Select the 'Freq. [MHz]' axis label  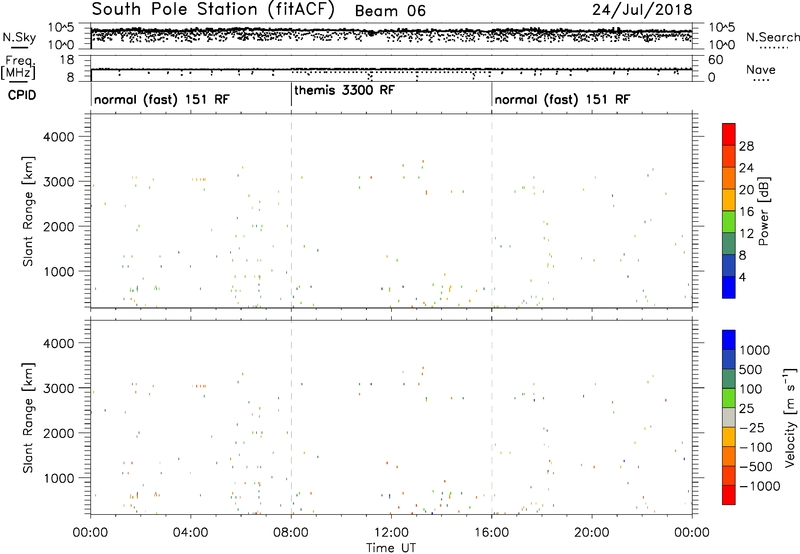pyautogui.click(x=19, y=67)
